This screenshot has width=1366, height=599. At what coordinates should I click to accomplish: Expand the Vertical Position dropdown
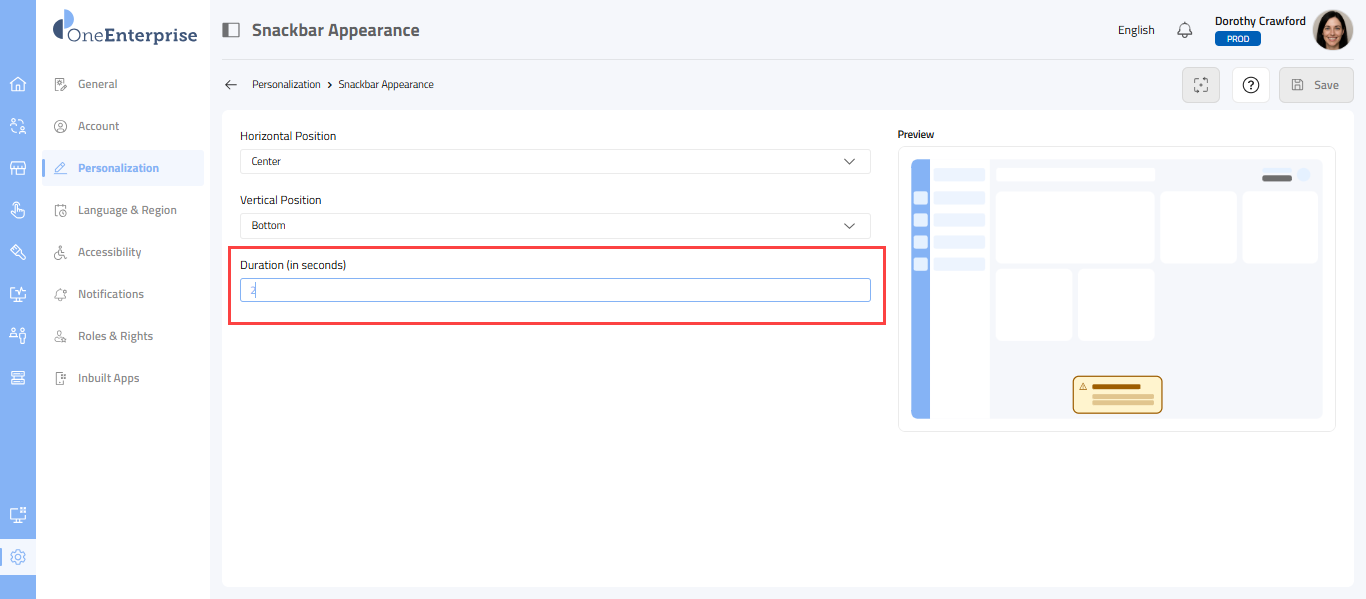555,226
